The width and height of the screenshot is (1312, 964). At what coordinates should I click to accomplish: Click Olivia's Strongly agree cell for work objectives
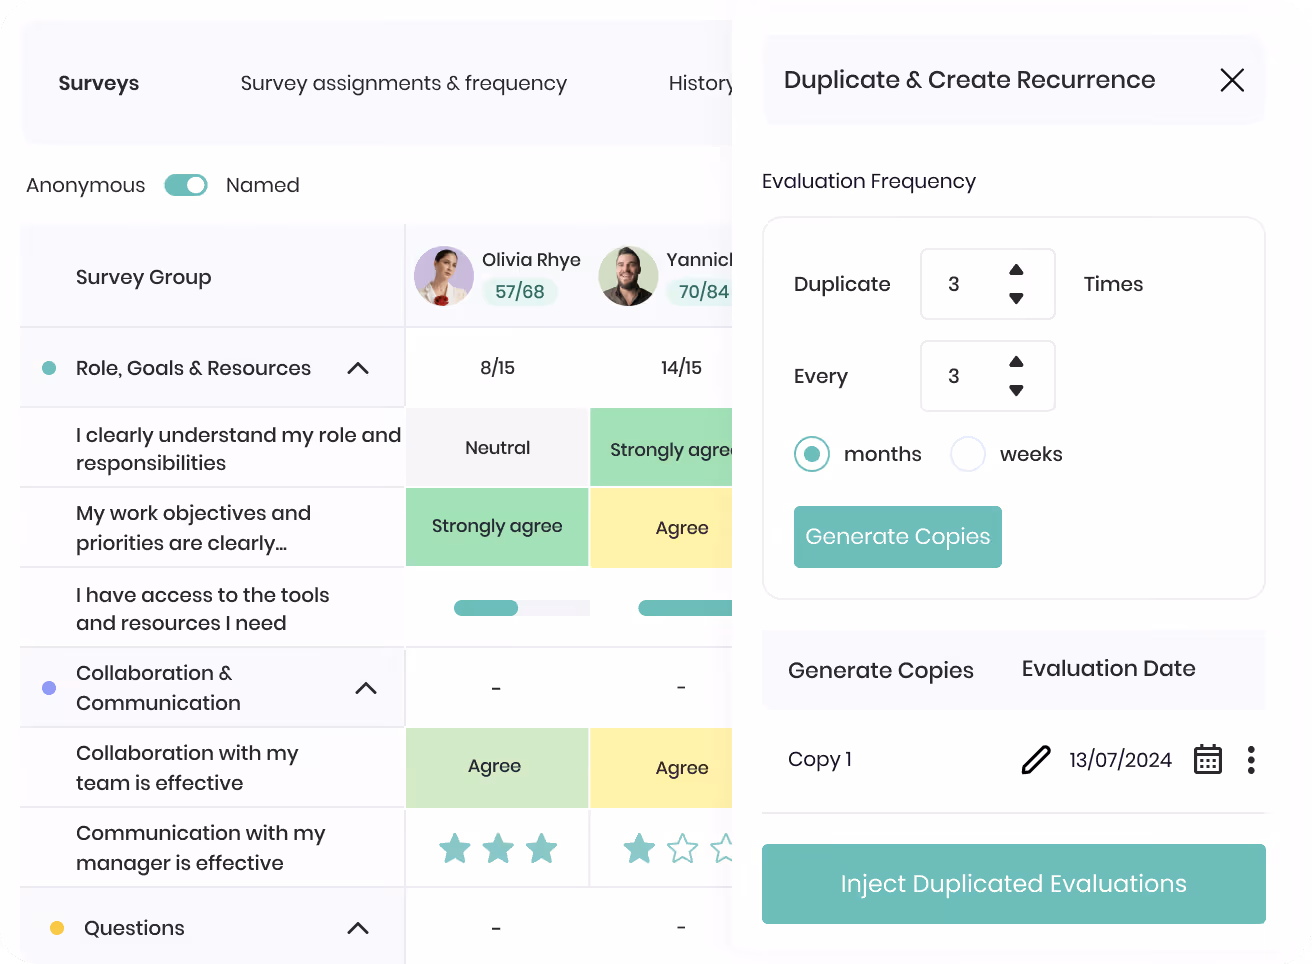pyautogui.click(x=497, y=527)
